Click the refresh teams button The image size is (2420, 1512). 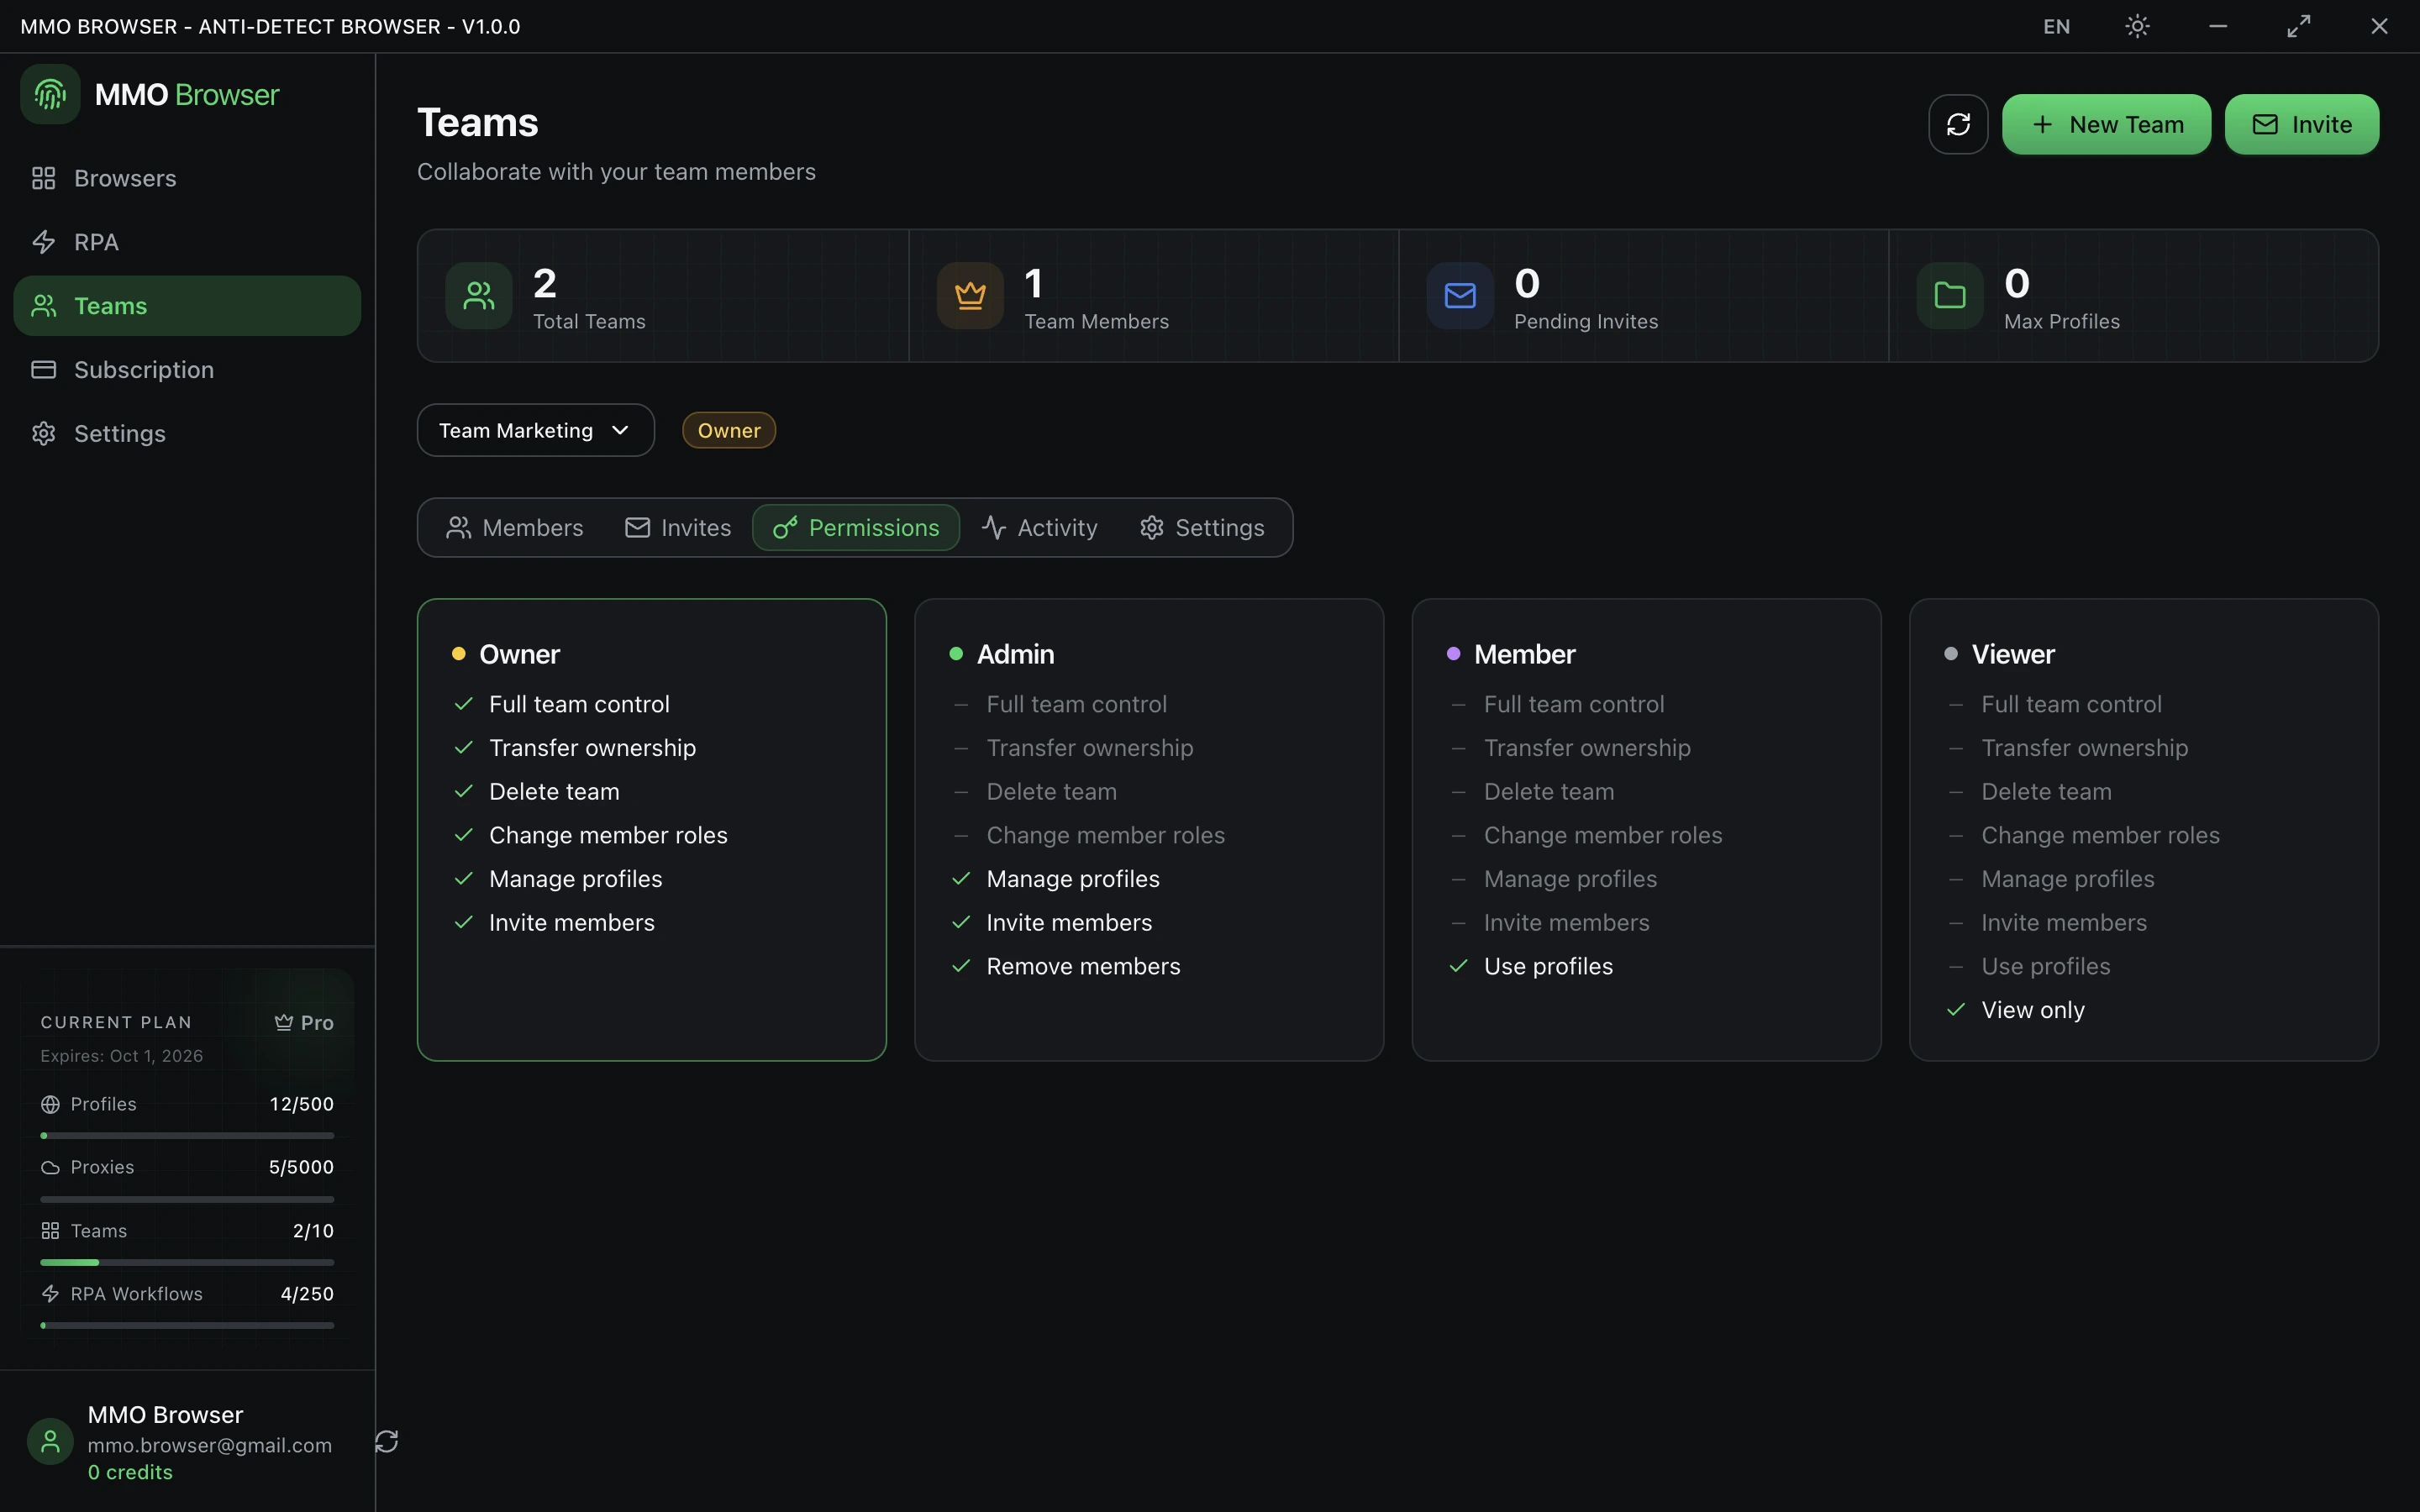tap(1958, 124)
